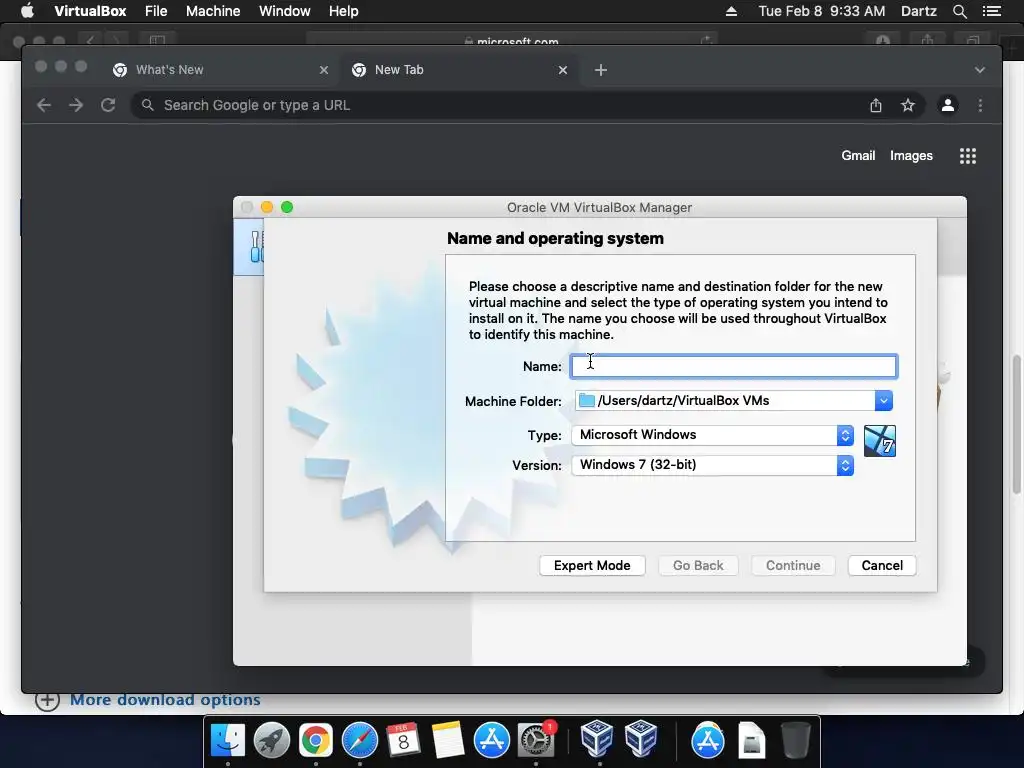Reload the Chrome page
The image size is (1024, 768).
(108, 105)
